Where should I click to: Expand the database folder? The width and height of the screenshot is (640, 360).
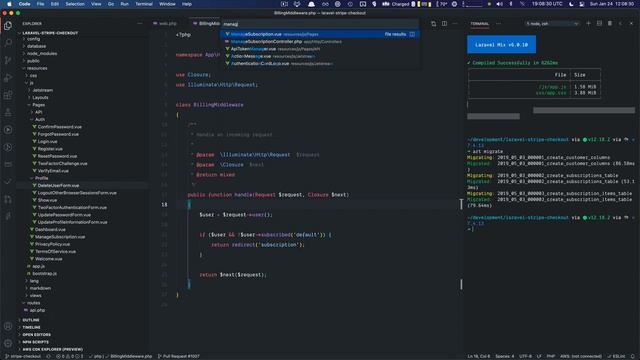[x=36, y=46]
